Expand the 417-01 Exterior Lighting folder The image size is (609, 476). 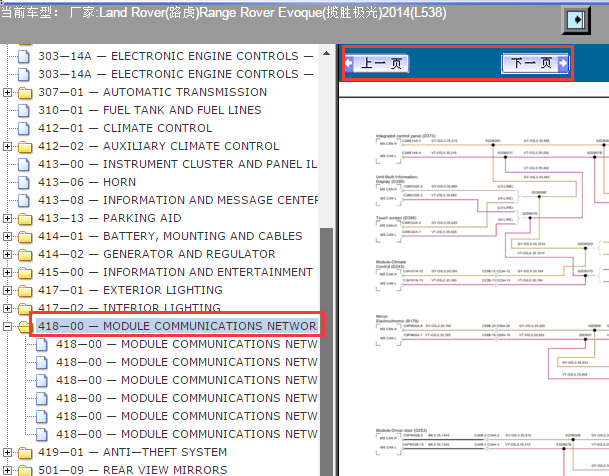7,290
